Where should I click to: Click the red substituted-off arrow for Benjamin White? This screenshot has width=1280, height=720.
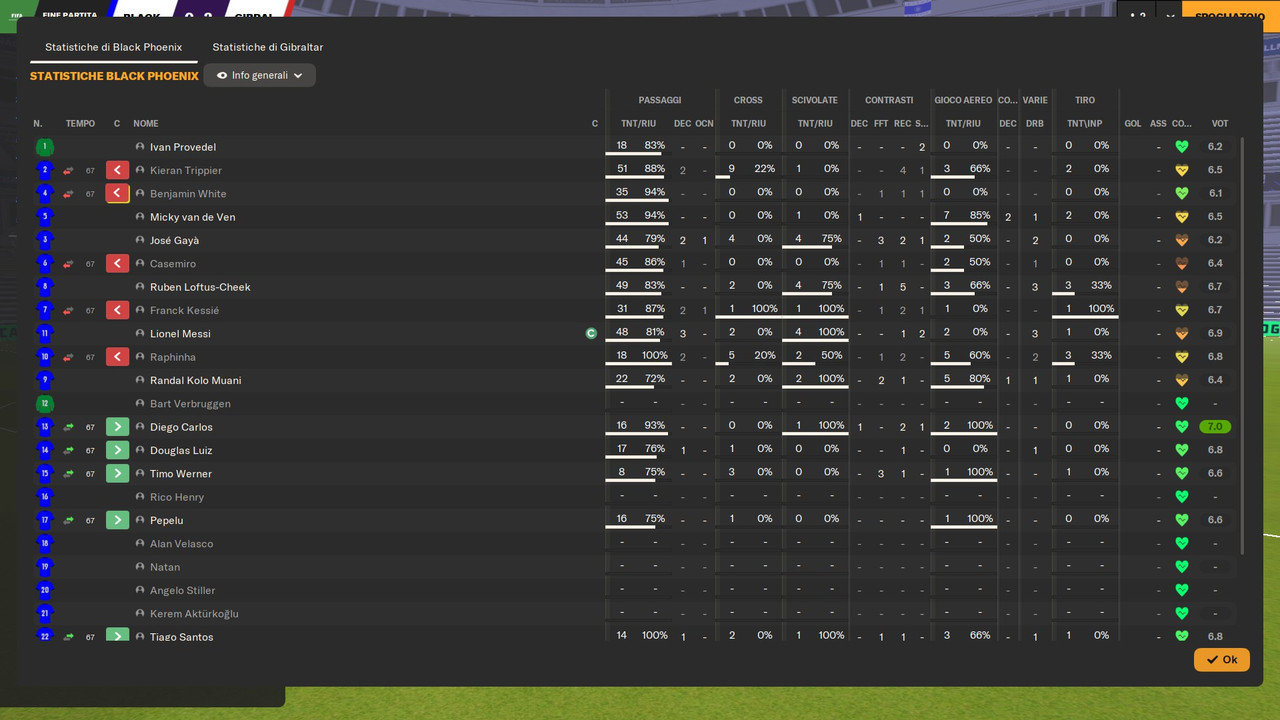tap(118, 194)
